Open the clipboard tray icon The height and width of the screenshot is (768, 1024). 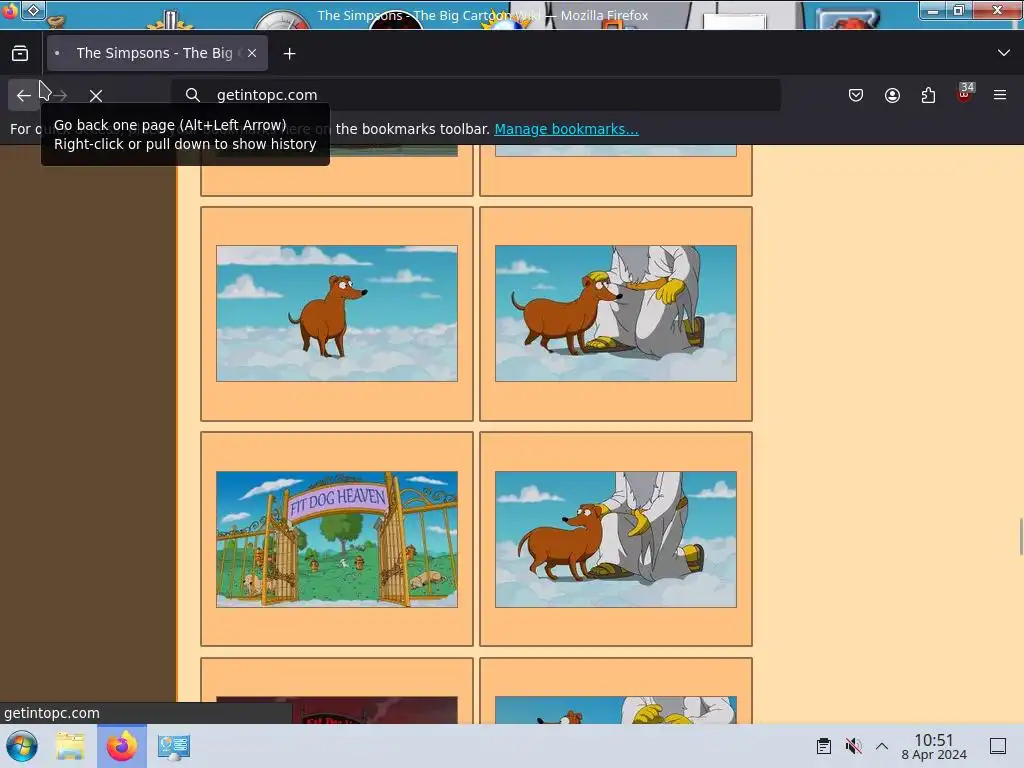tap(824, 746)
